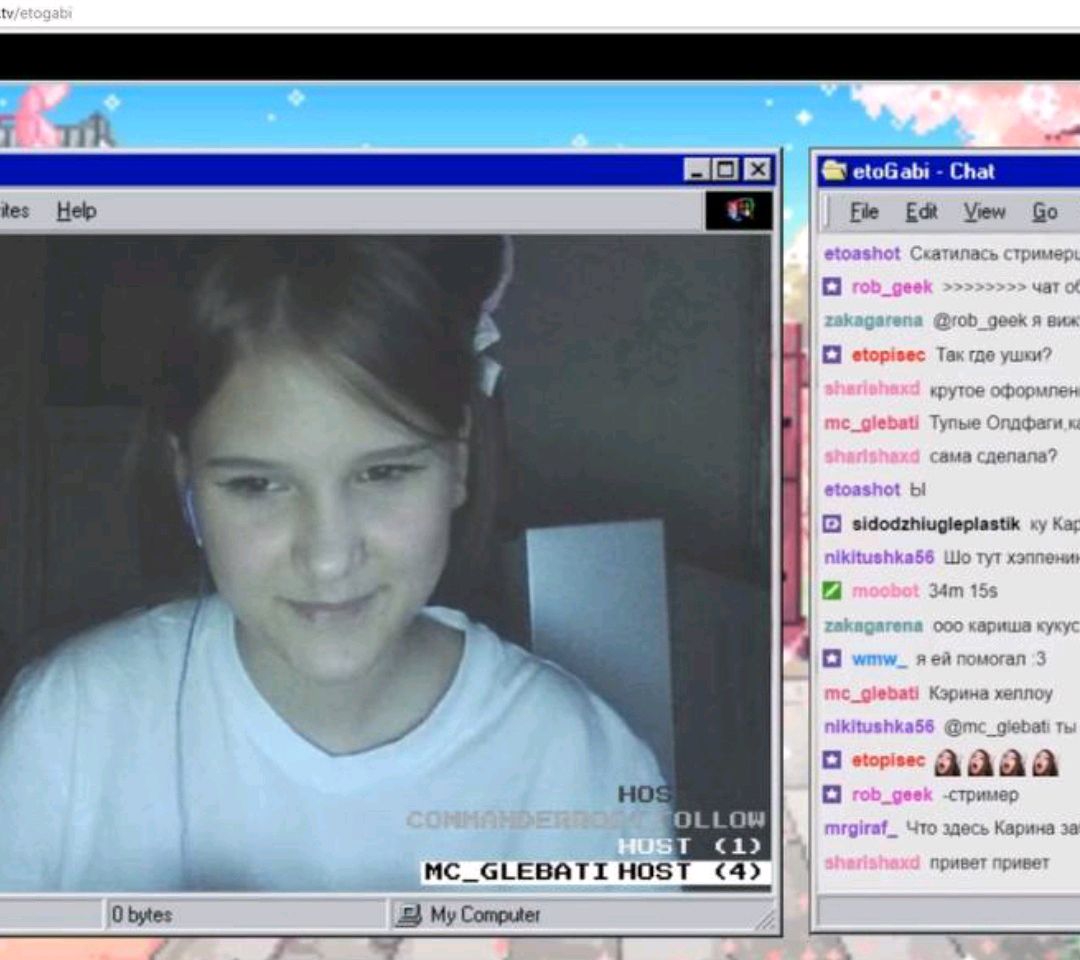Click the '0 bytes' status bar entry

[141, 915]
